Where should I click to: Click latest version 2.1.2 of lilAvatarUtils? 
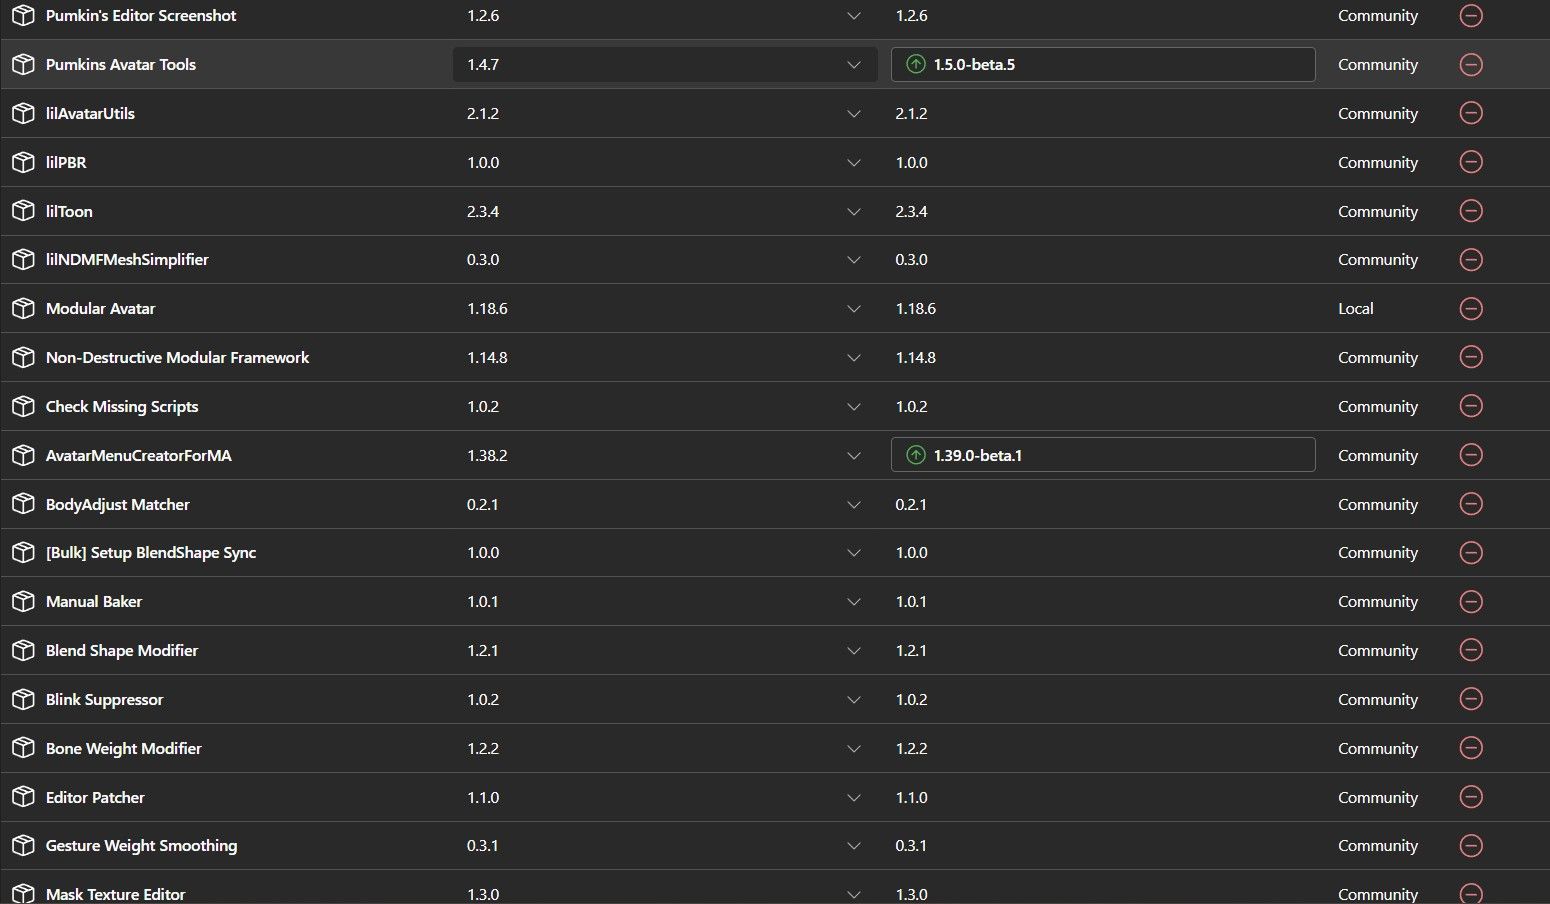(x=911, y=114)
